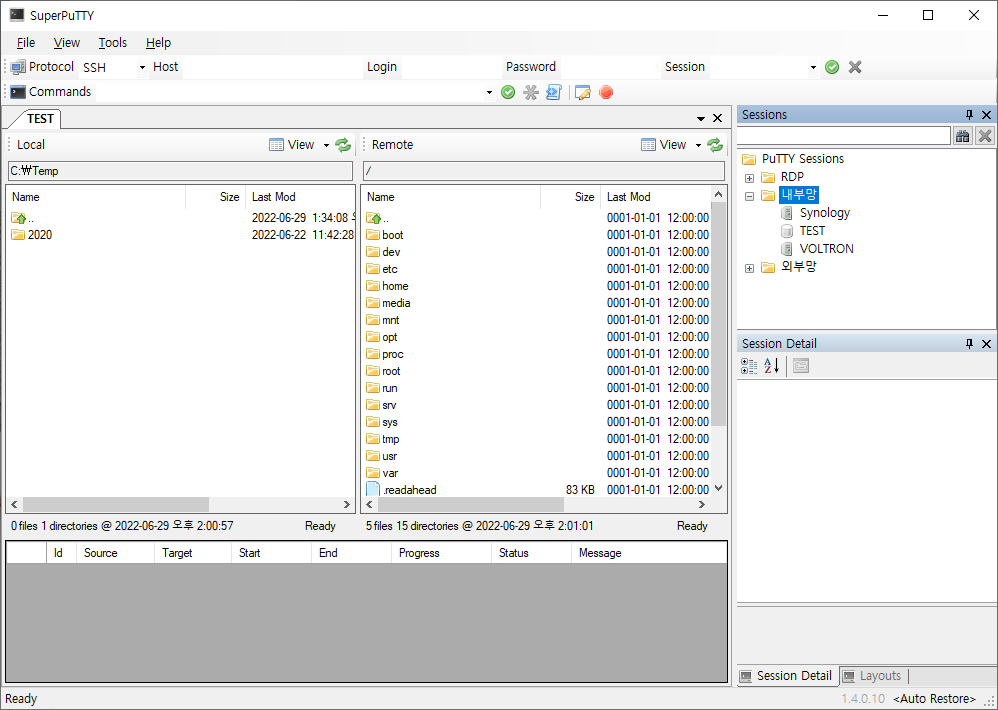Open the Tools menu
This screenshot has width=998, height=710.
click(x=113, y=43)
